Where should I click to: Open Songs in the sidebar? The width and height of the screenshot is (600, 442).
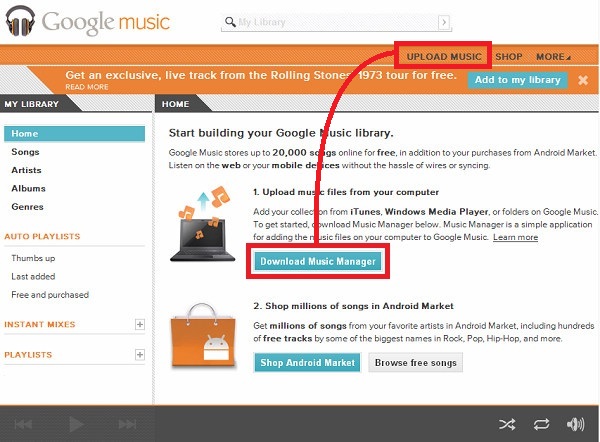(x=25, y=152)
